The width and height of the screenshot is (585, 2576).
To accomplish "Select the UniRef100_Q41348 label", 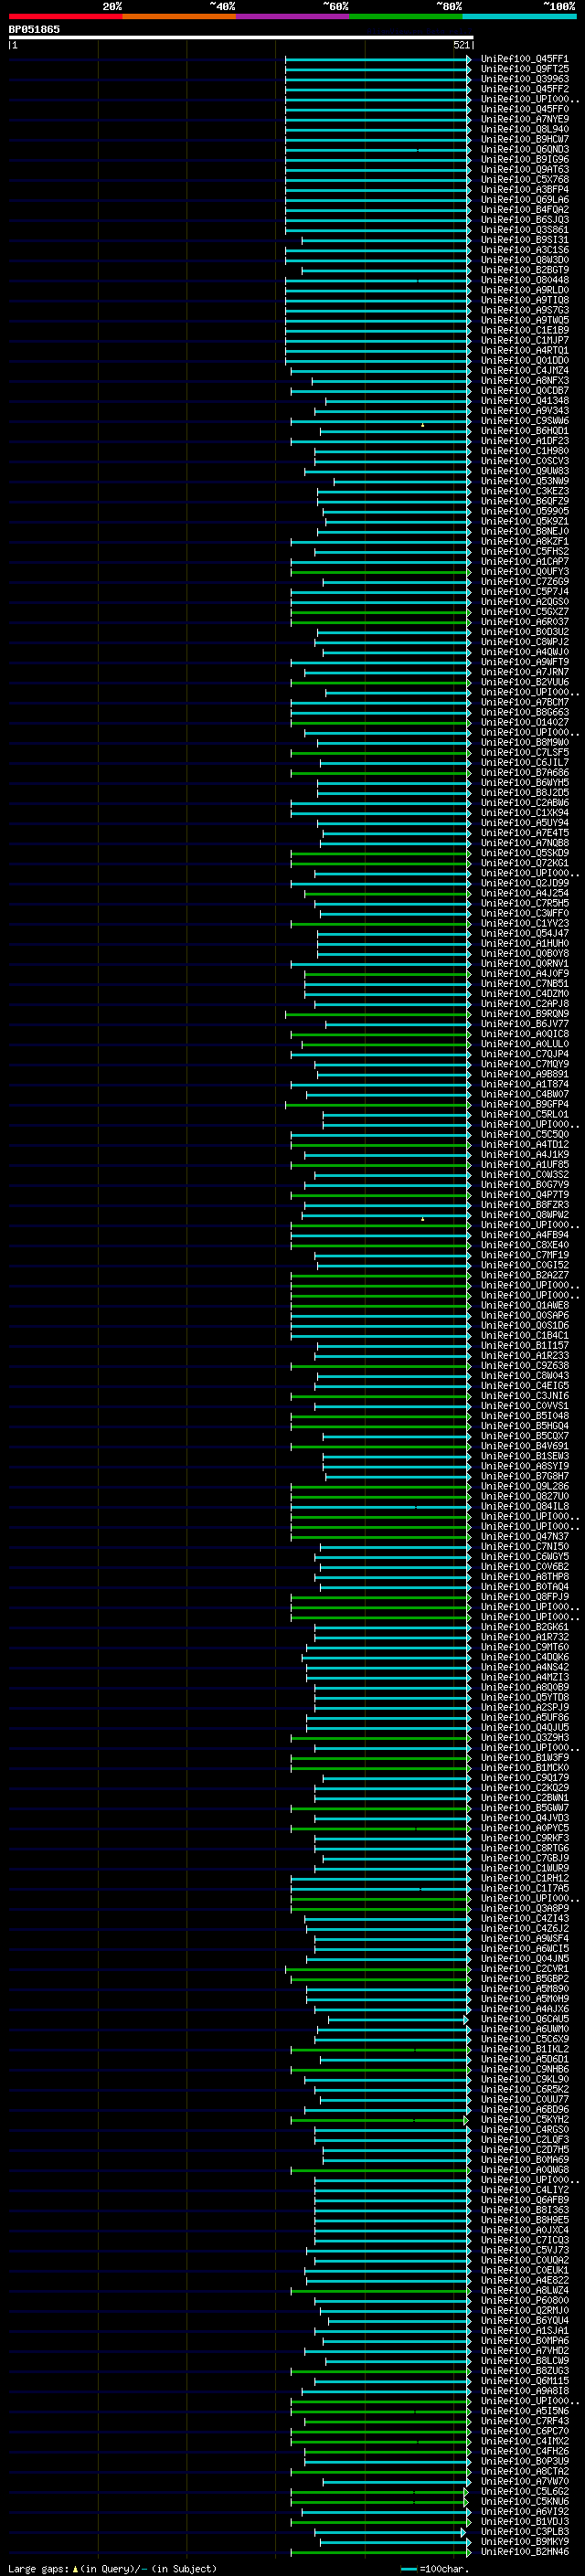I will (x=524, y=400).
